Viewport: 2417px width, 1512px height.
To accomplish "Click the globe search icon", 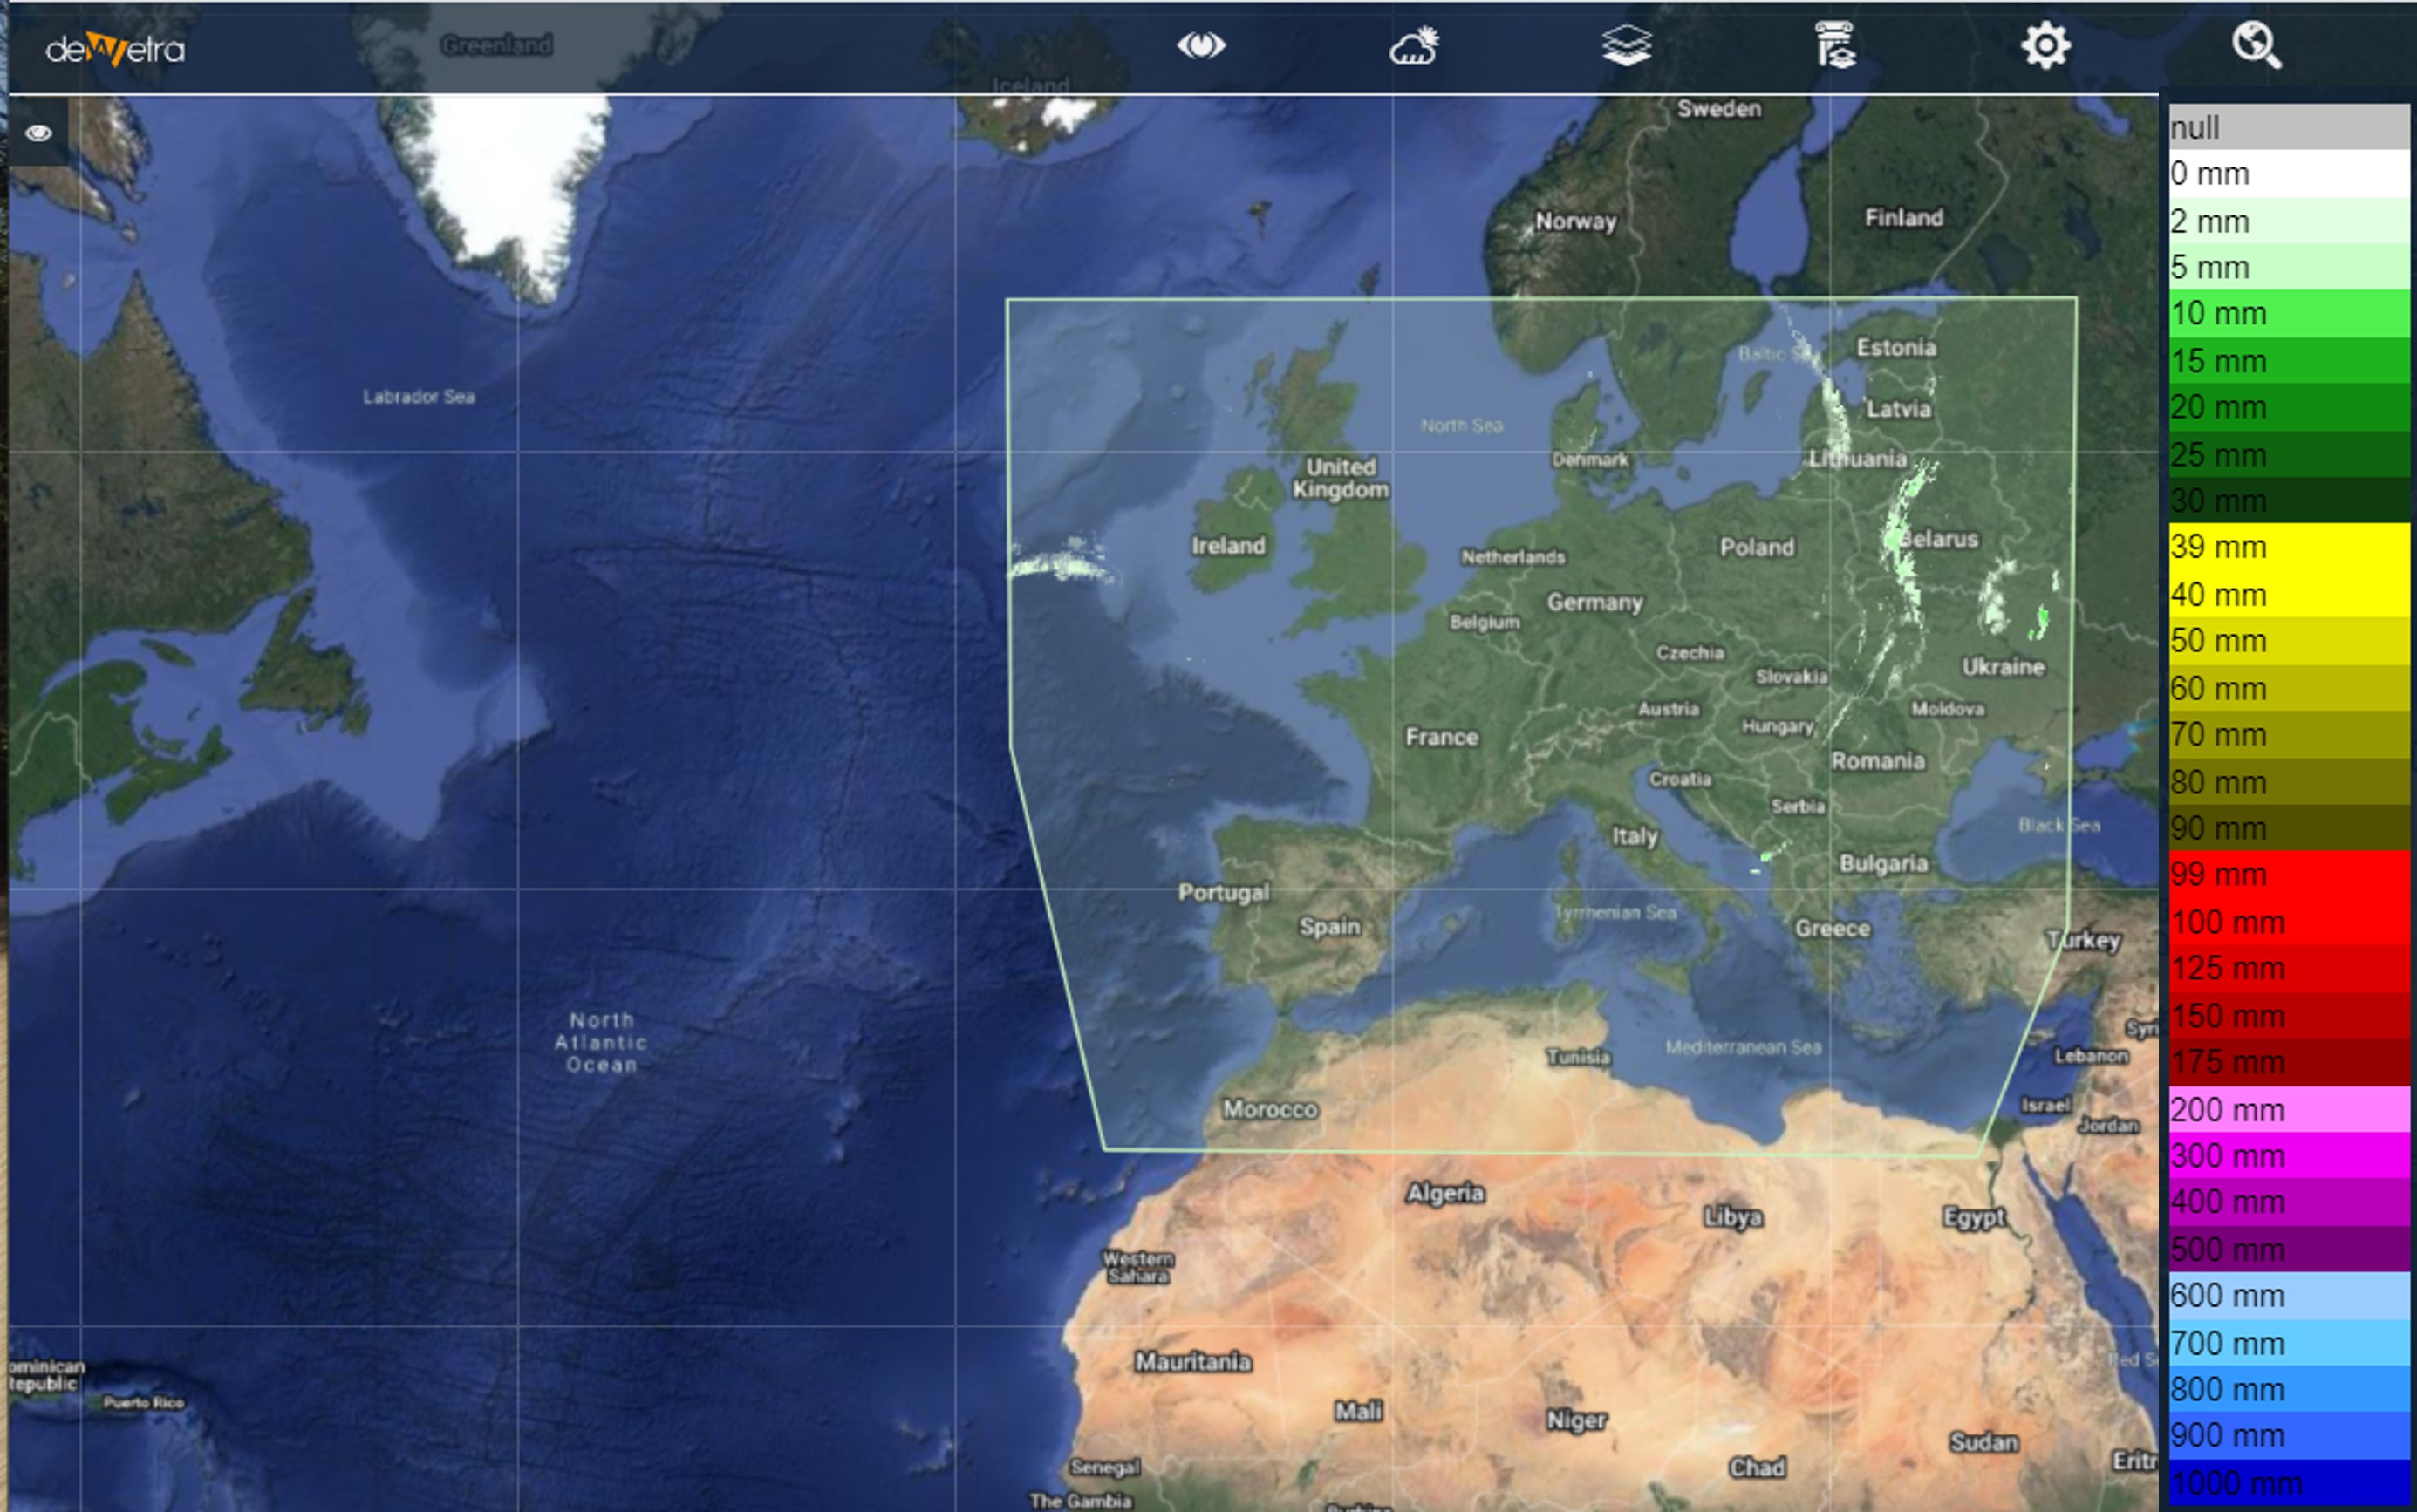I will tap(2256, 46).
